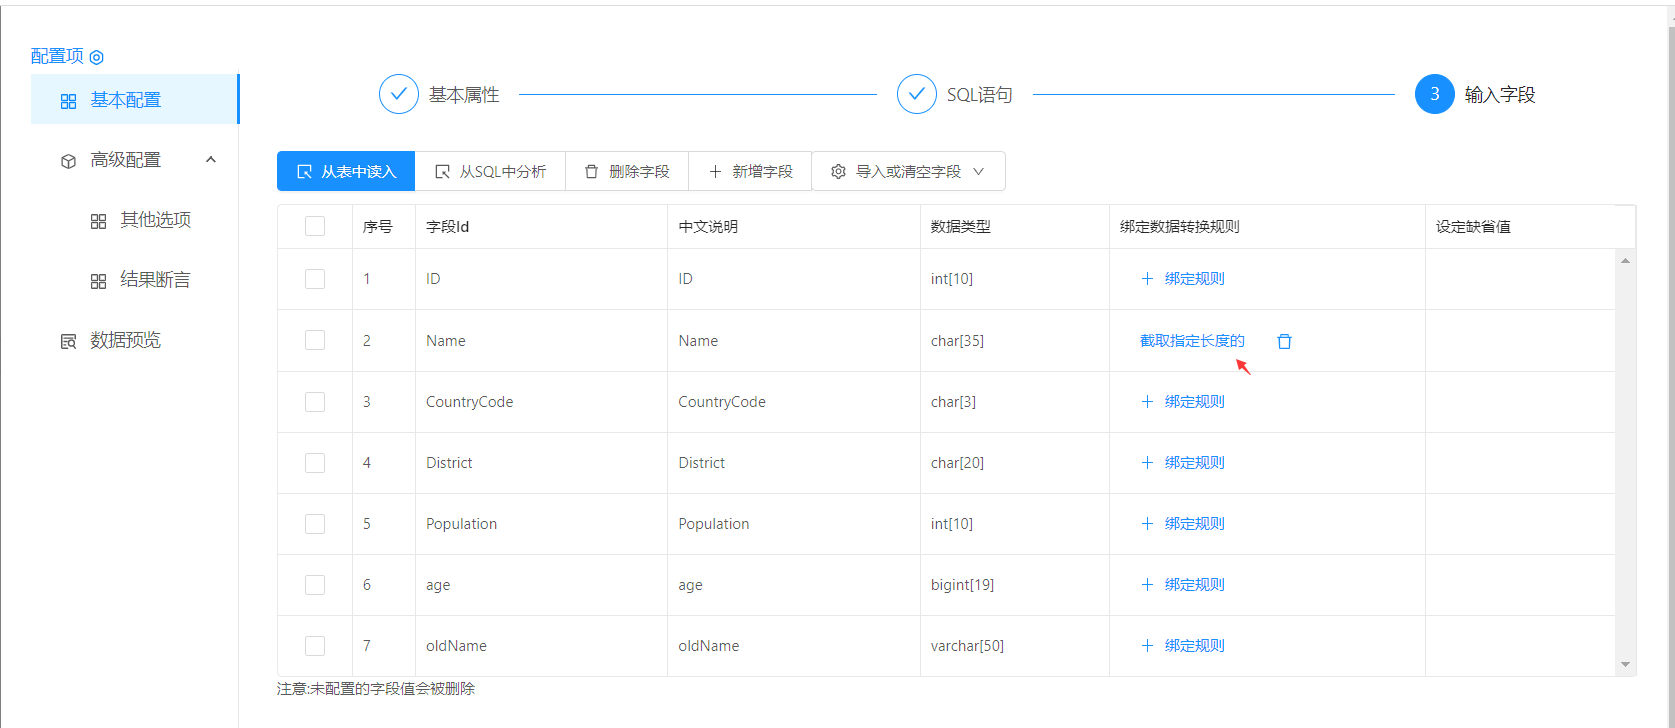
Task: Open the 导入或清空字段 dropdown
Action: (x=908, y=172)
